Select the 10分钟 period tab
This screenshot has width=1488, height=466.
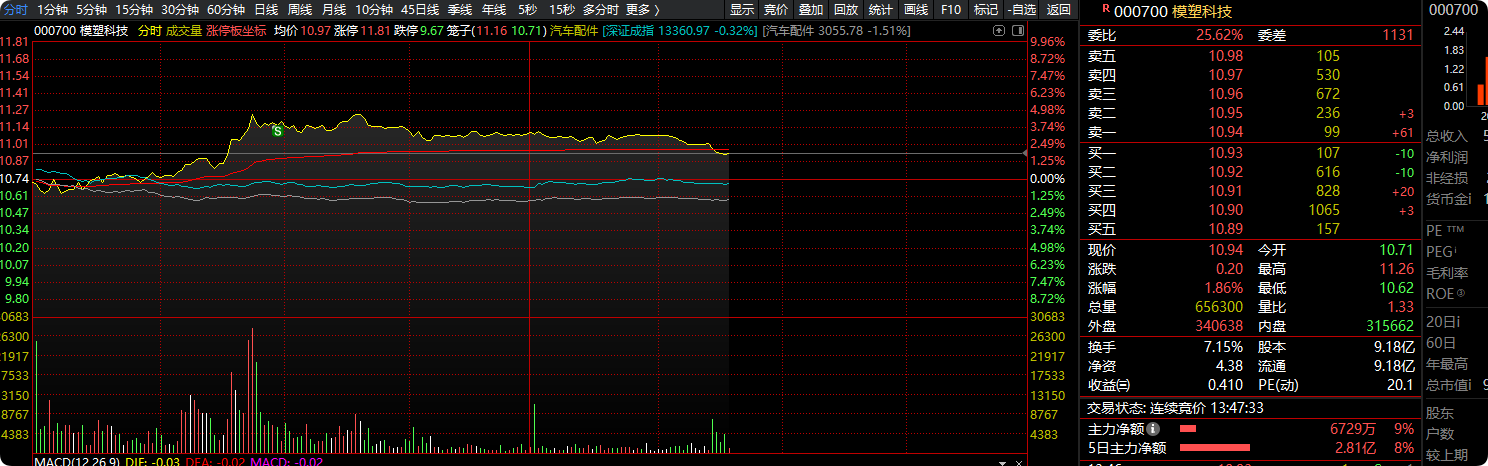click(x=374, y=9)
